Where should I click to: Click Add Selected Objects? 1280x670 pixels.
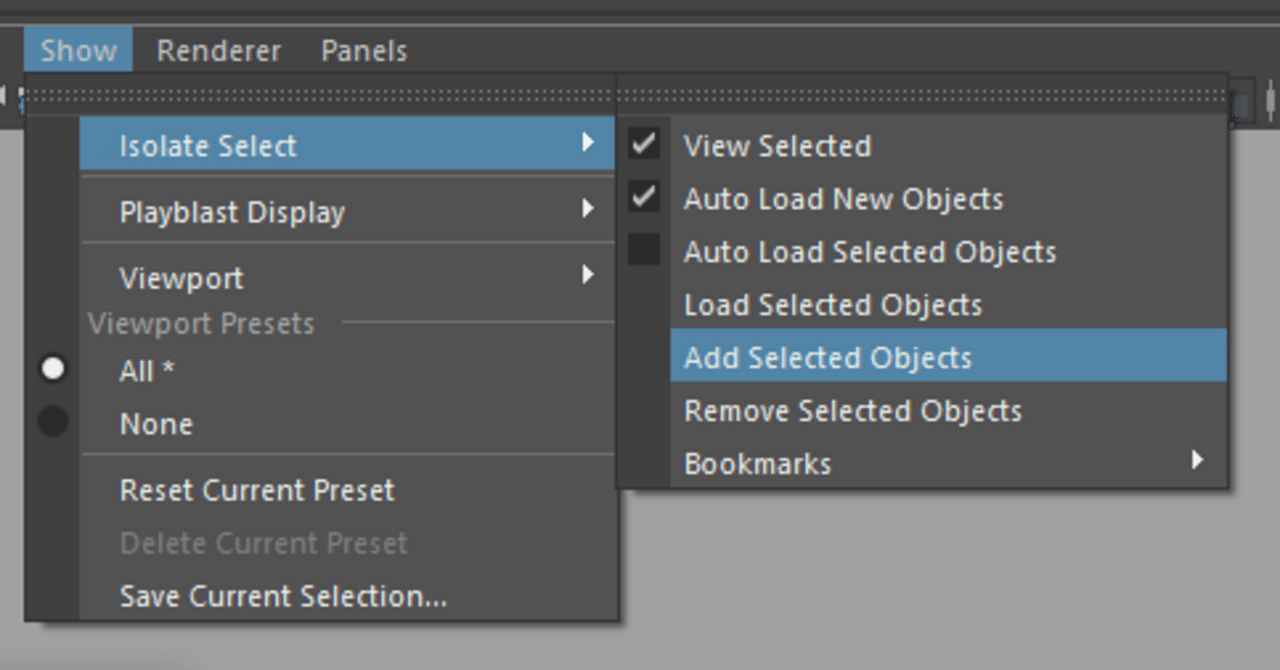[827, 358]
